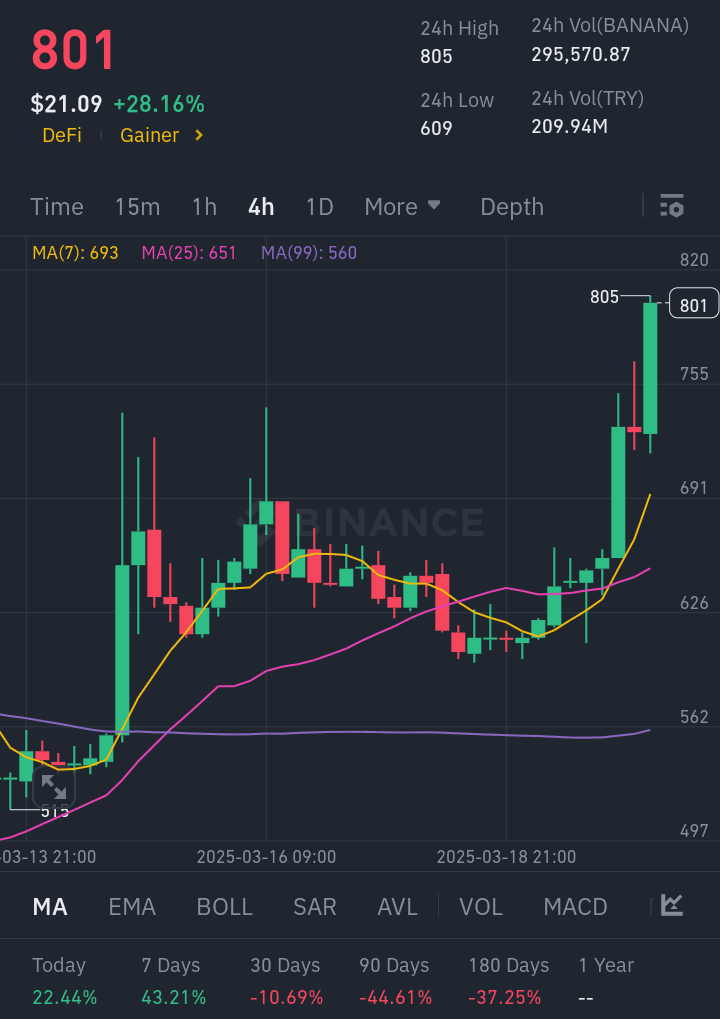
Task: Switch to the 15m interval
Action: coord(137,207)
